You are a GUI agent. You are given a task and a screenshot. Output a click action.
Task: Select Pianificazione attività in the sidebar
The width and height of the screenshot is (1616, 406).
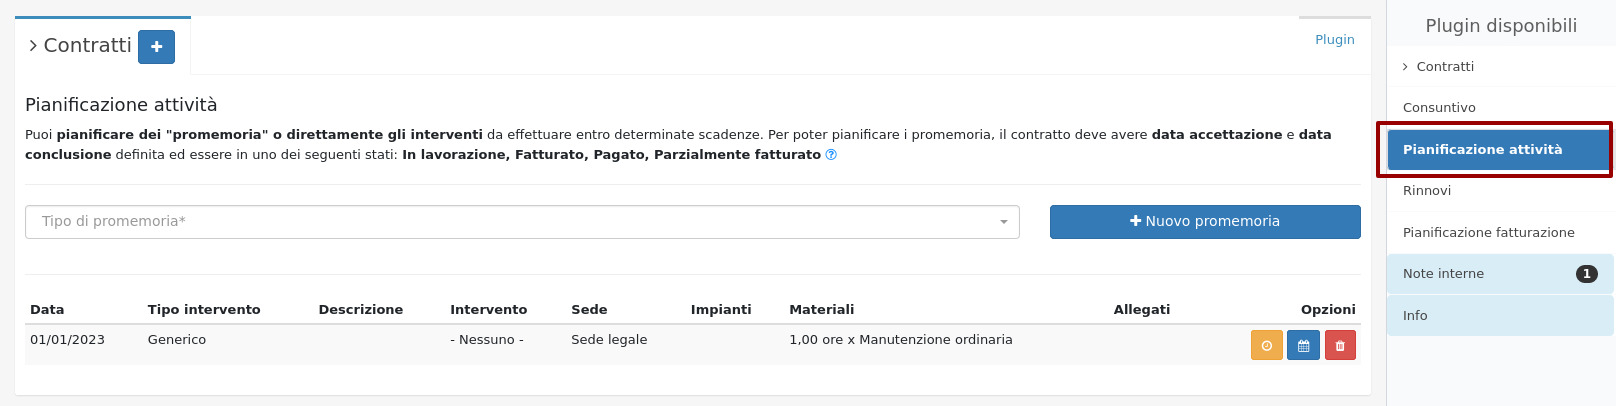1482,150
